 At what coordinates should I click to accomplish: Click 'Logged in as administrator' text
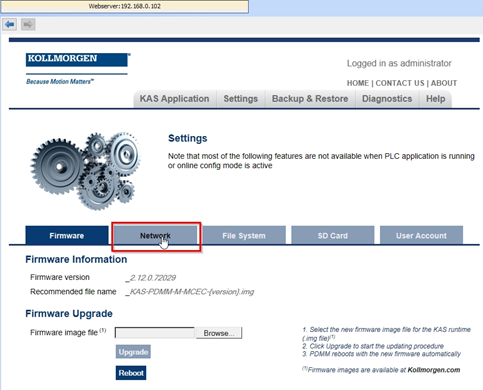click(399, 63)
